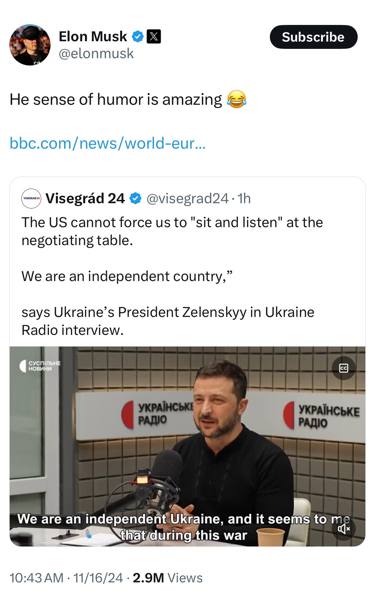Open the quoted Visegrád 24 tweet text
This screenshot has height=592, width=375.
click(x=172, y=276)
